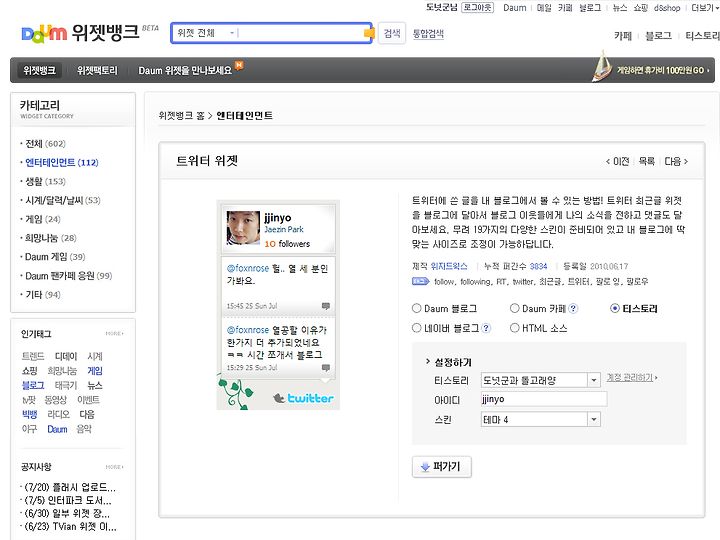Click the d&shop link in top bar

pos(667,8)
